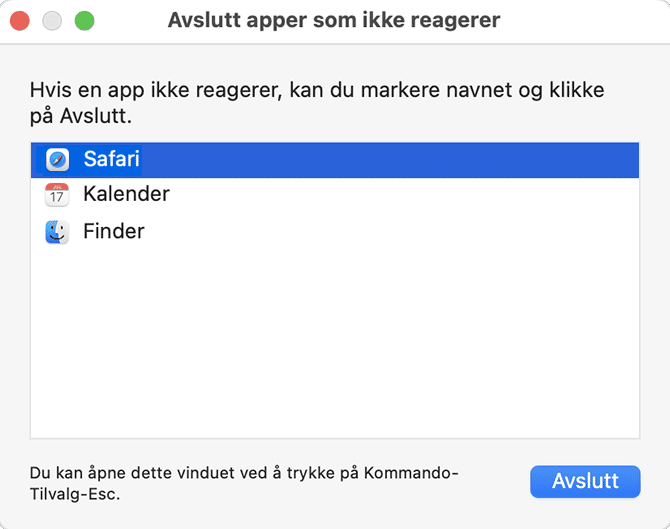This screenshot has height=529, width=670.
Task: Click blank space right of Kalender name
Action: [402, 195]
